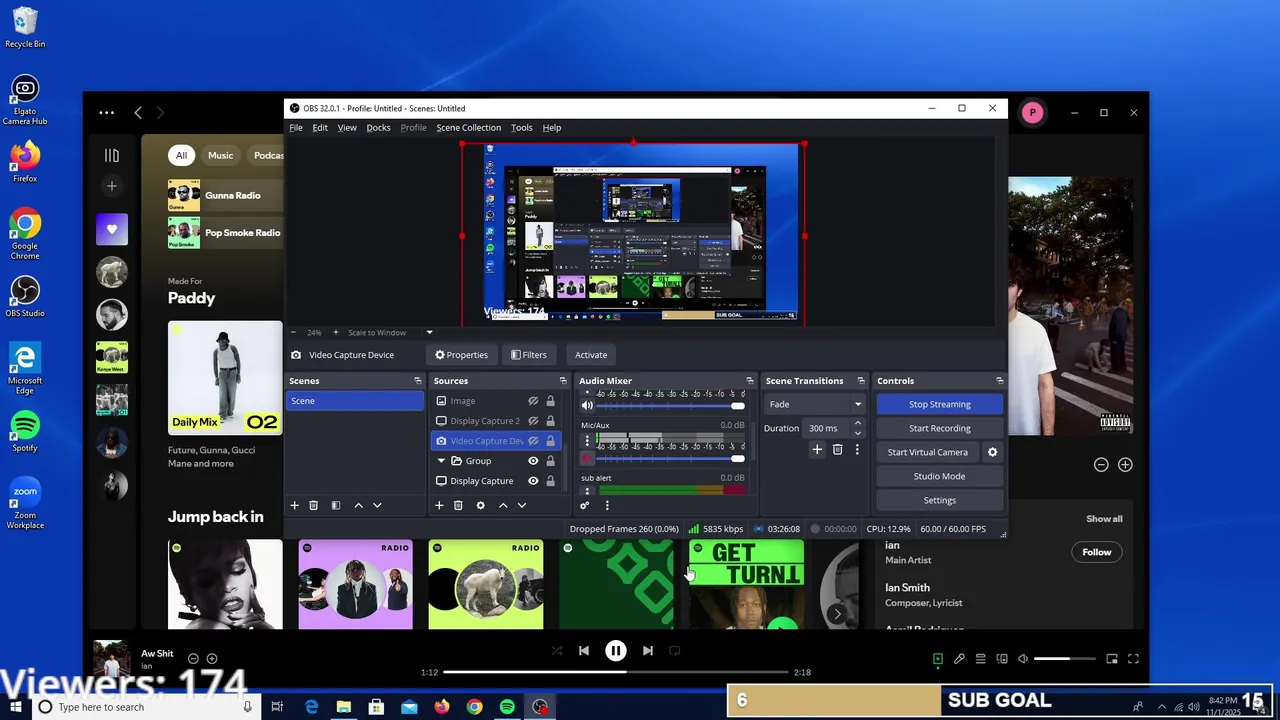The height and width of the screenshot is (720, 1280).
Task: Collapse the Group source
Action: (441, 461)
